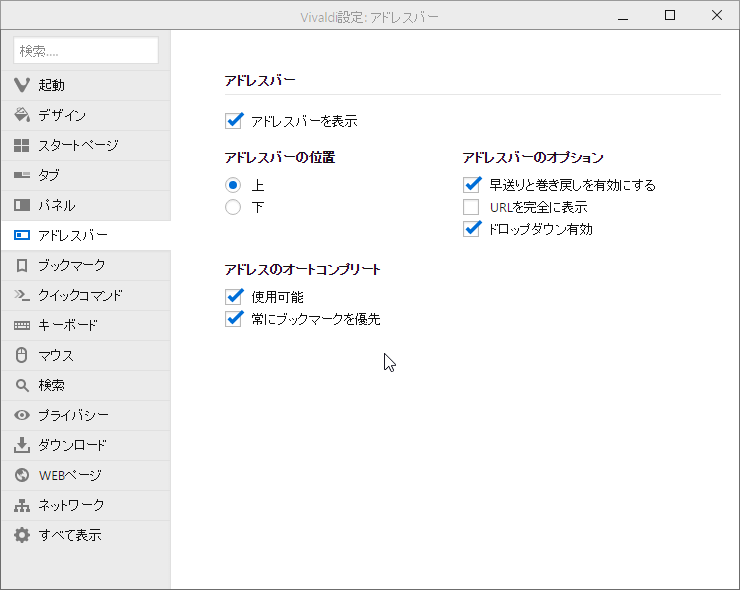Enable URLを完全に表示 checkbox
The image size is (740, 590).
tap(471, 207)
